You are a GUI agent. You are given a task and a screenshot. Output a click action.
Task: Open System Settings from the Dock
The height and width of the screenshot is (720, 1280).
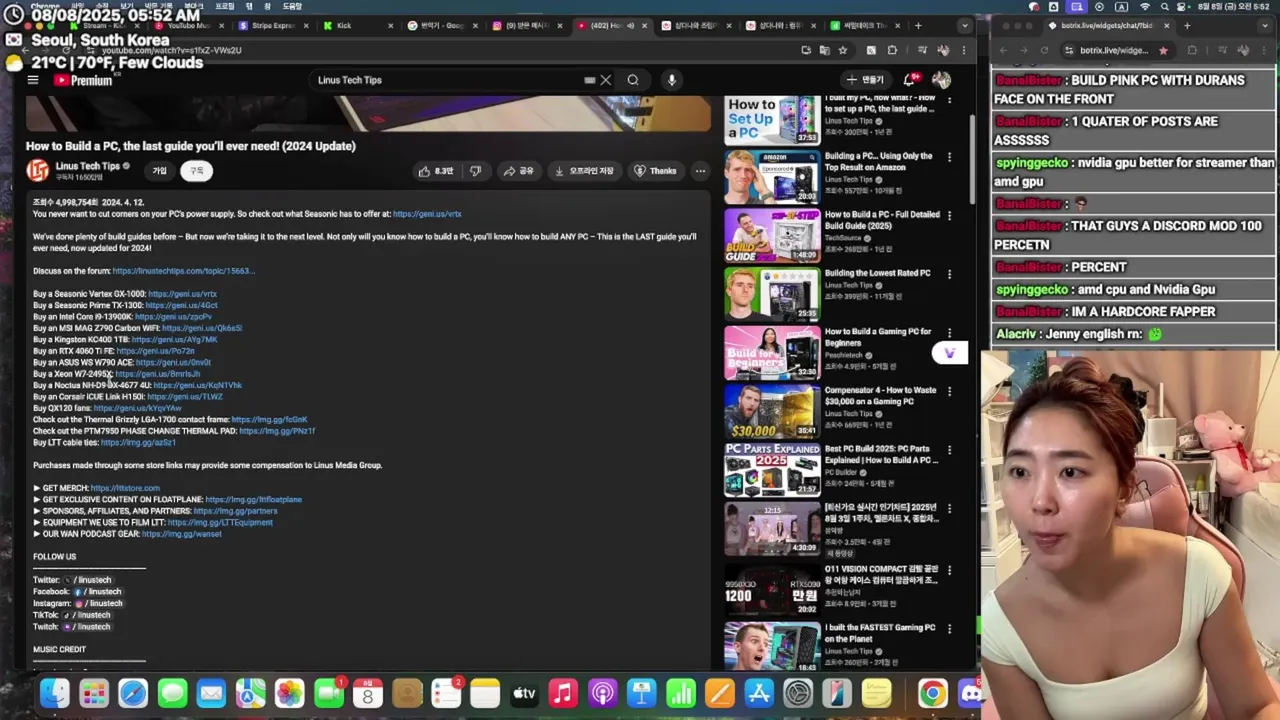(x=798, y=693)
